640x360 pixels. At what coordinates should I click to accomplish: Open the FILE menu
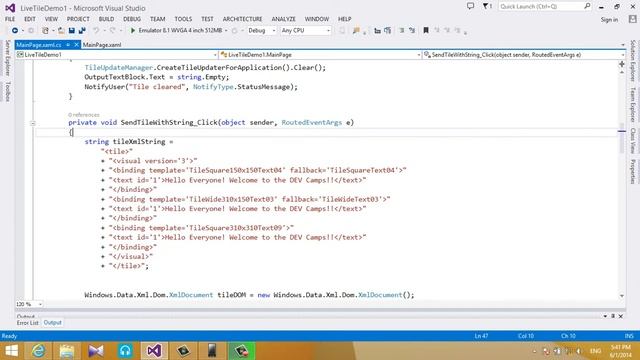tap(10, 19)
